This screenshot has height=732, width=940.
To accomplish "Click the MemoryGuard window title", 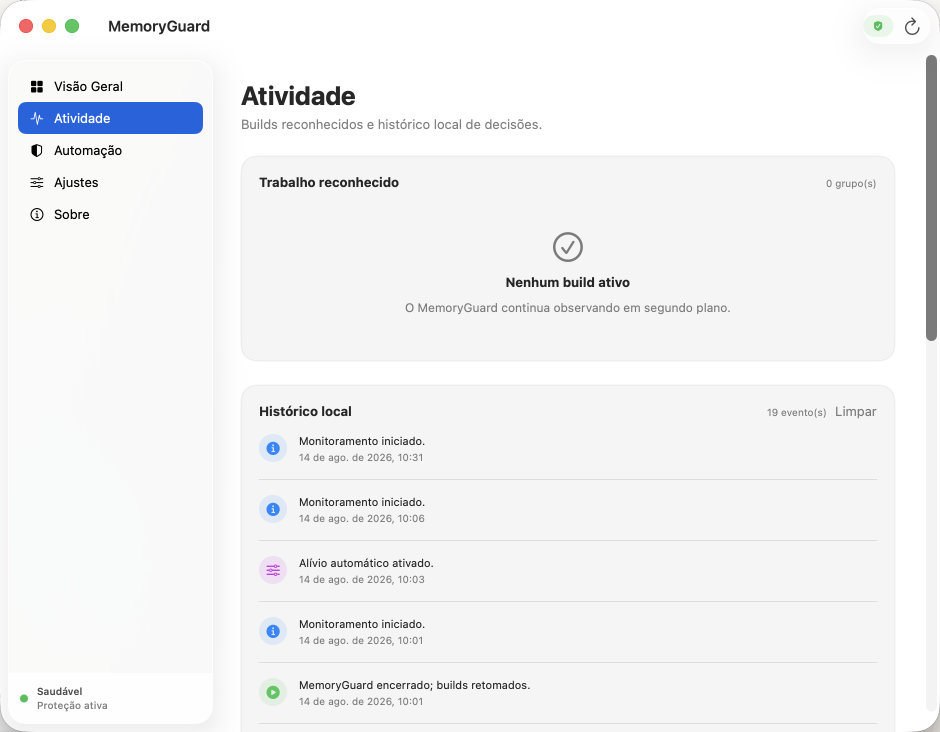I will (x=159, y=26).
